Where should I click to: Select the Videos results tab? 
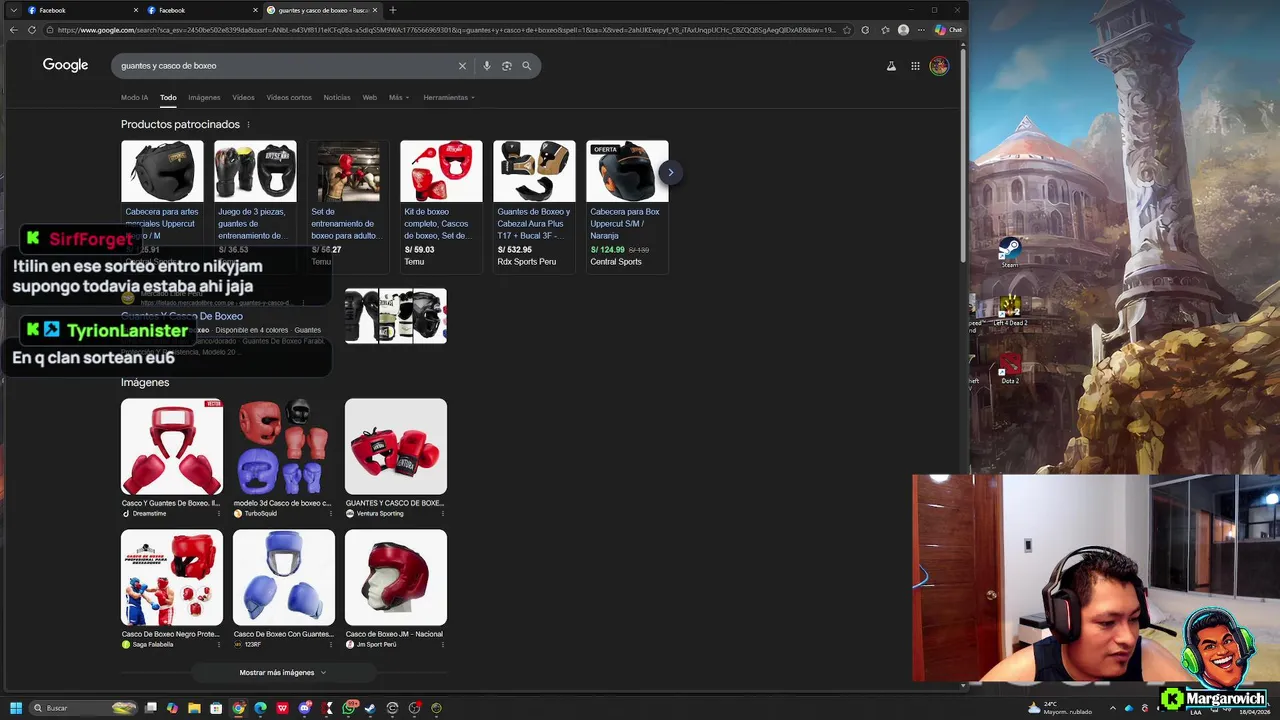(x=243, y=97)
